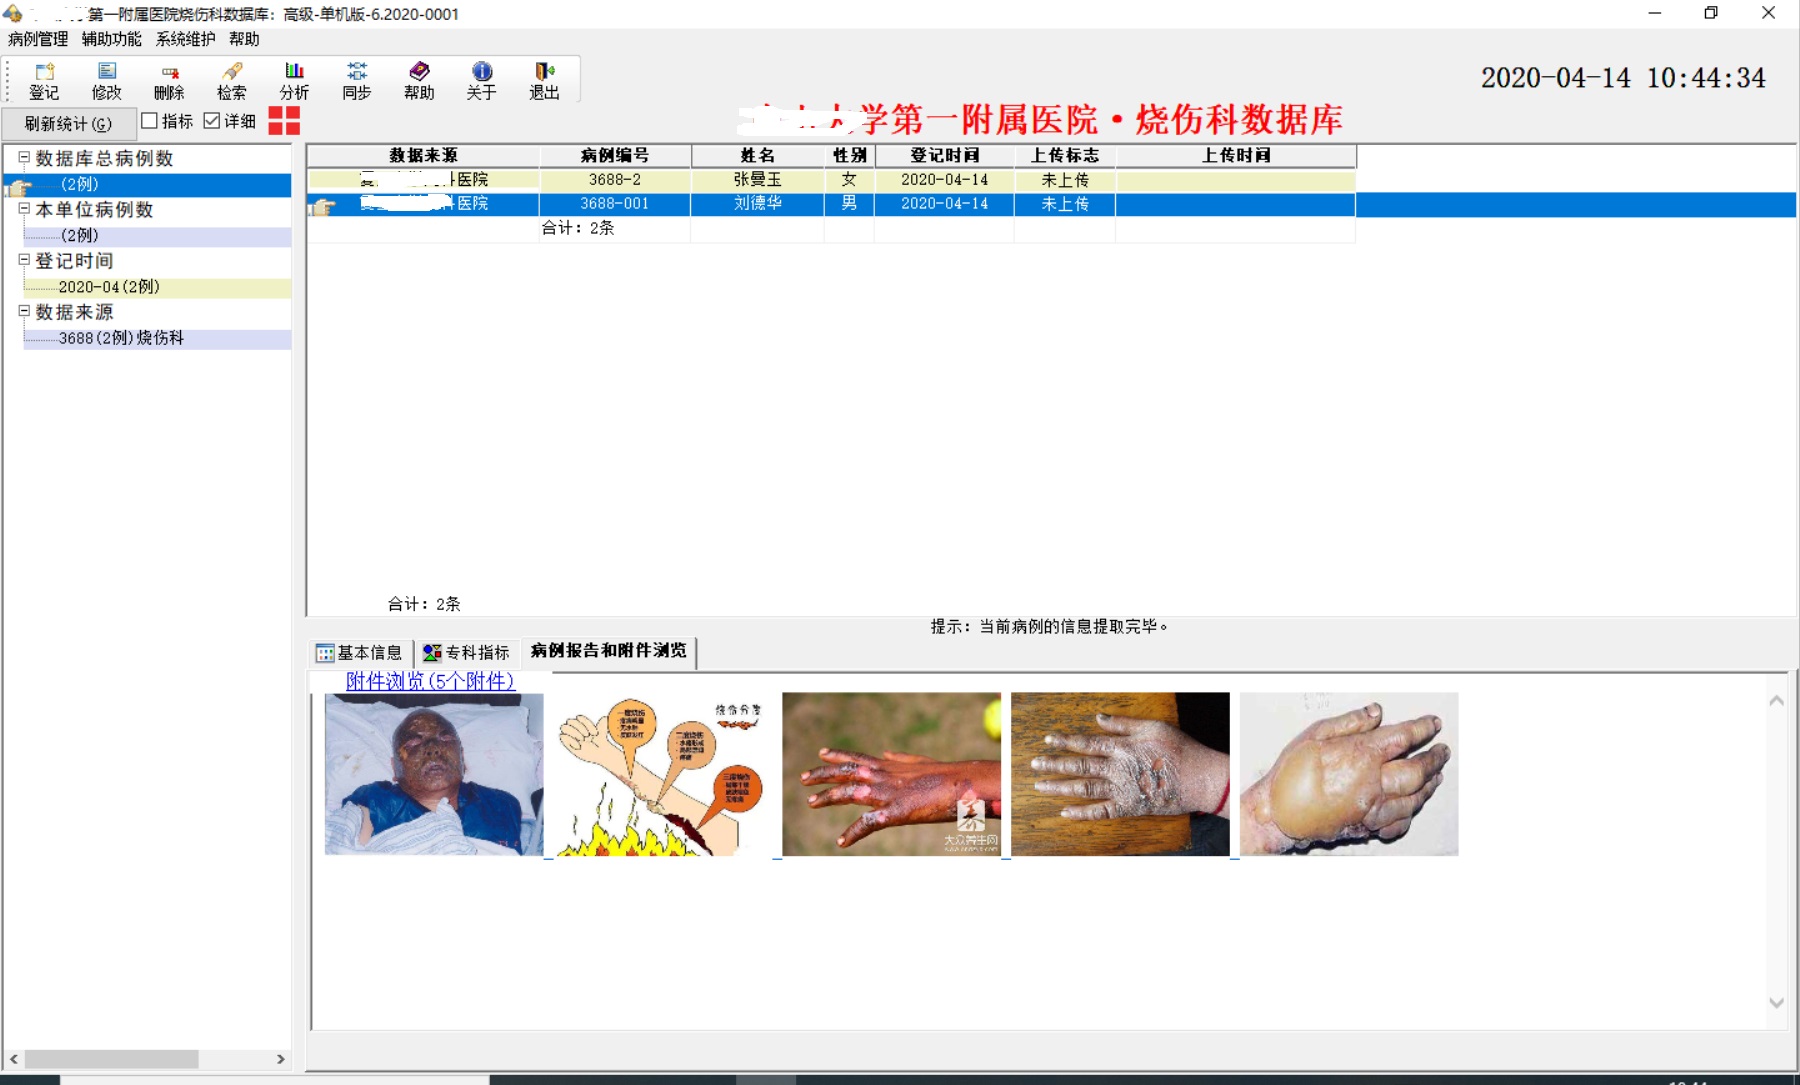Switch to the 专科指标 tab

click(466, 652)
